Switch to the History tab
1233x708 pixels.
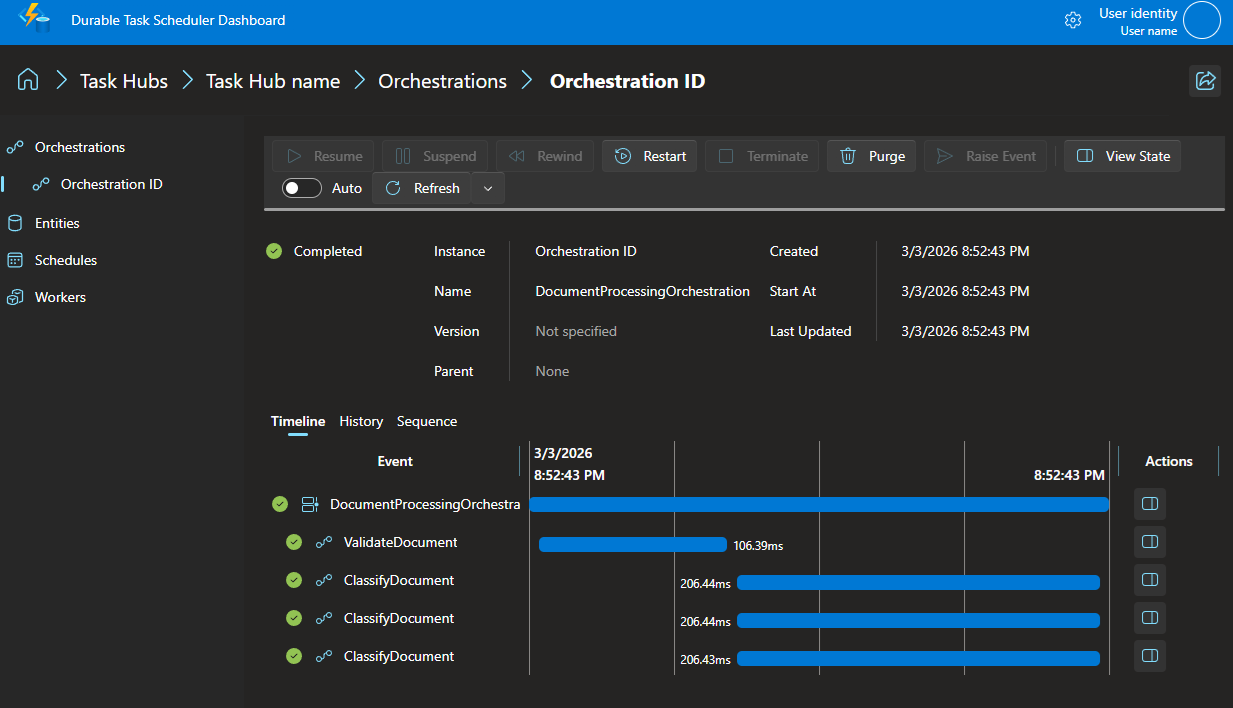(x=360, y=421)
